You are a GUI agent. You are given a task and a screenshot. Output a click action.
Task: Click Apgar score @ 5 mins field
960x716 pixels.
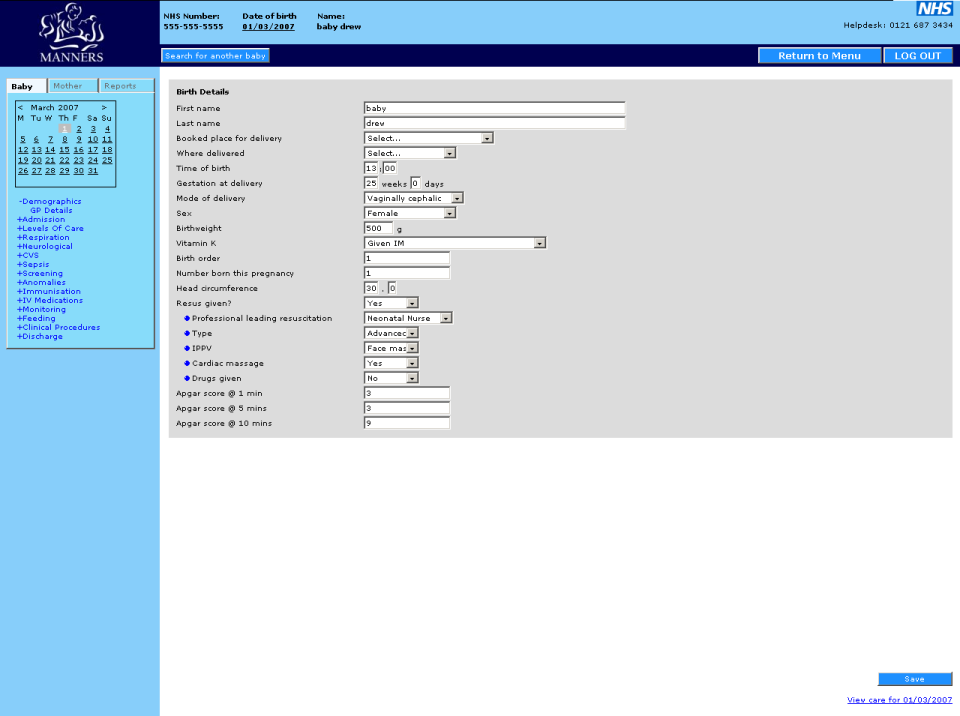[x=407, y=409]
